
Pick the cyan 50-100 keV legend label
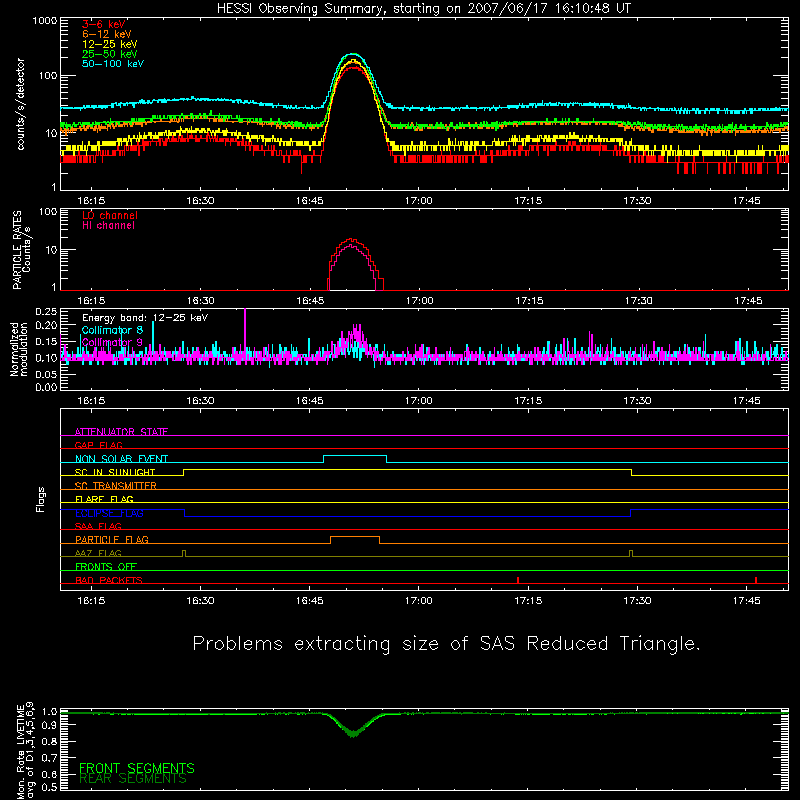point(113,64)
